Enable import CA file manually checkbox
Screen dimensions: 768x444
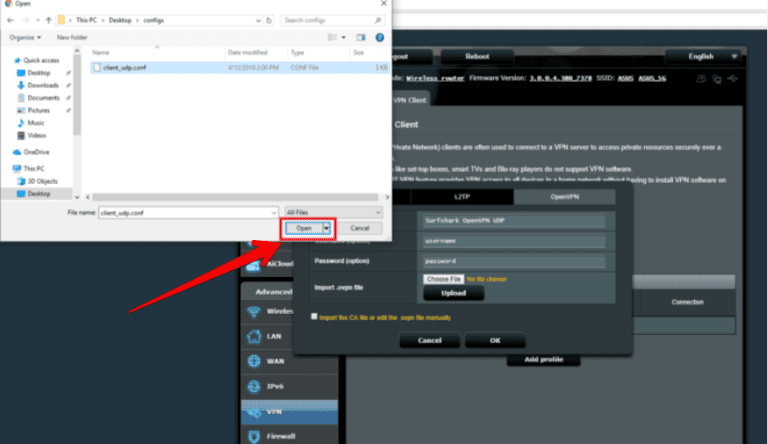coord(314,317)
